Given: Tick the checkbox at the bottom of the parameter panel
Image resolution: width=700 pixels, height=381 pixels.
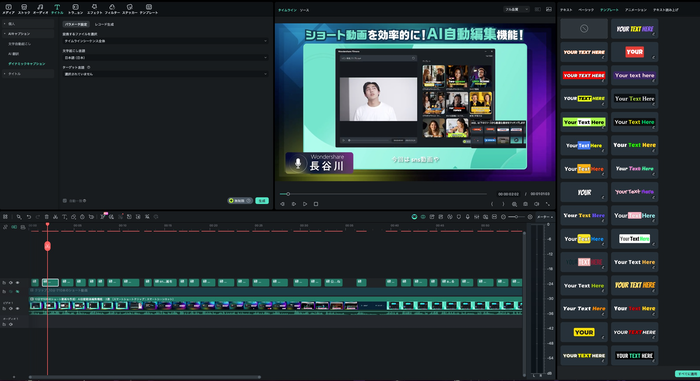Looking at the screenshot, I should pos(65,201).
